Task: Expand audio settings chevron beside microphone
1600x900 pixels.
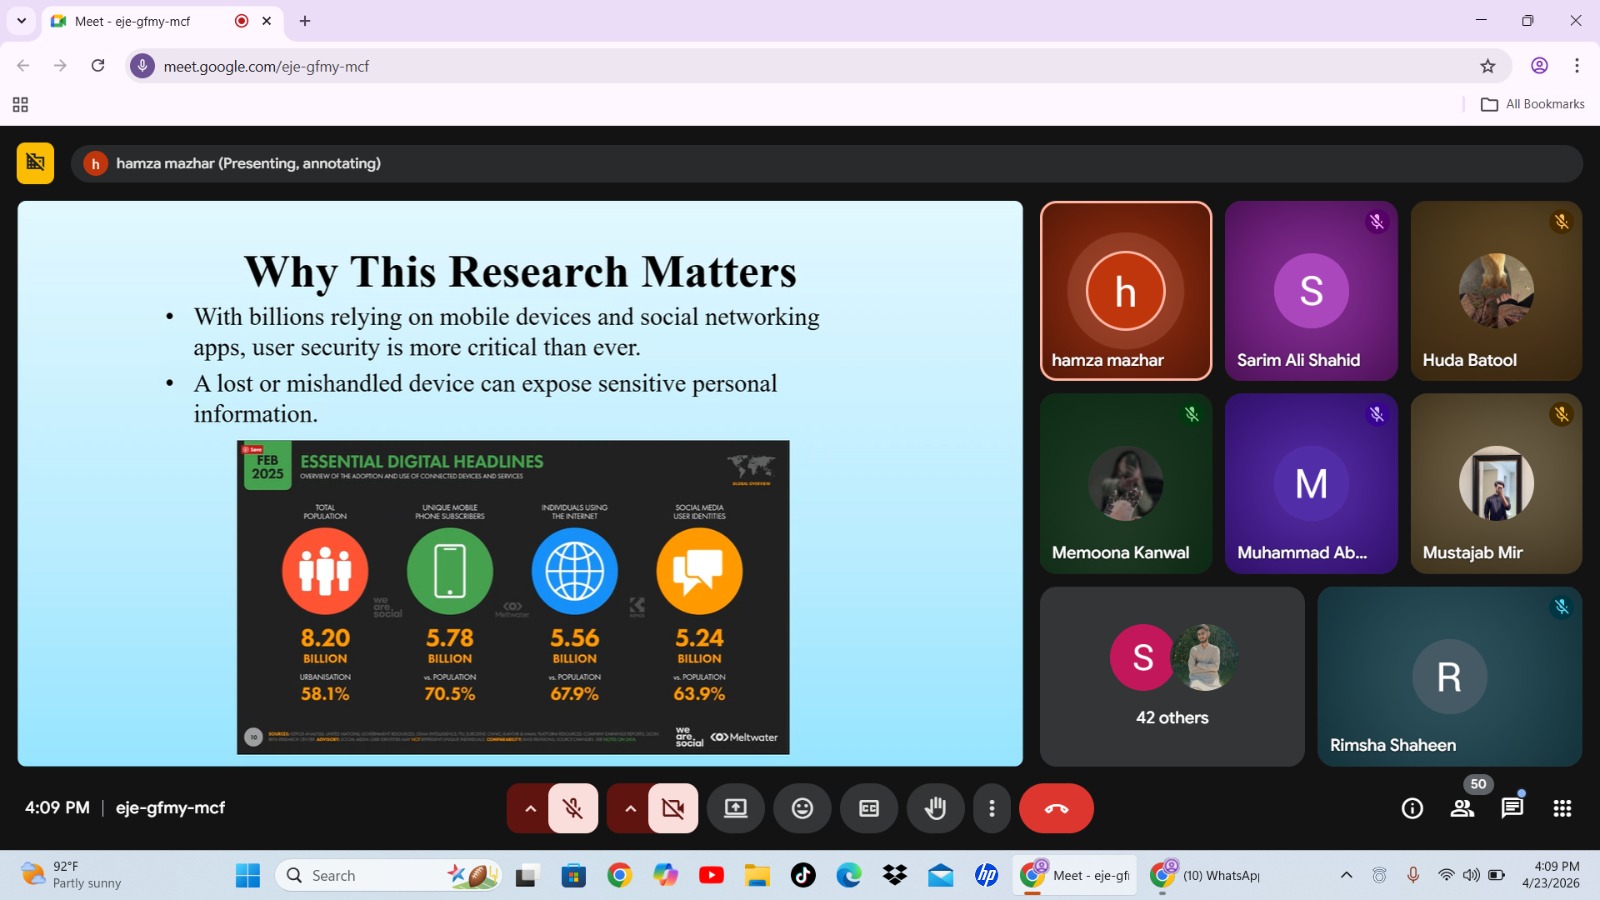Action: point(530,808)
